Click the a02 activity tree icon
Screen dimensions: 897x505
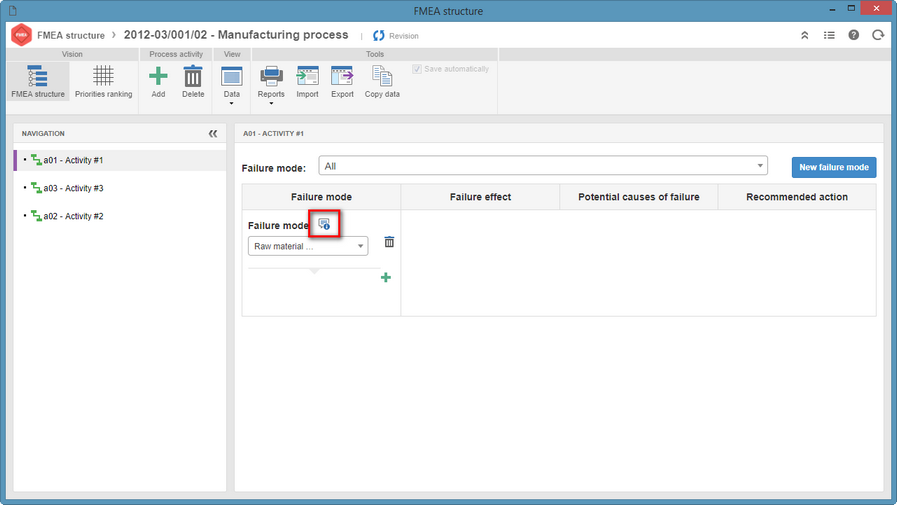[x=36, y=216]
